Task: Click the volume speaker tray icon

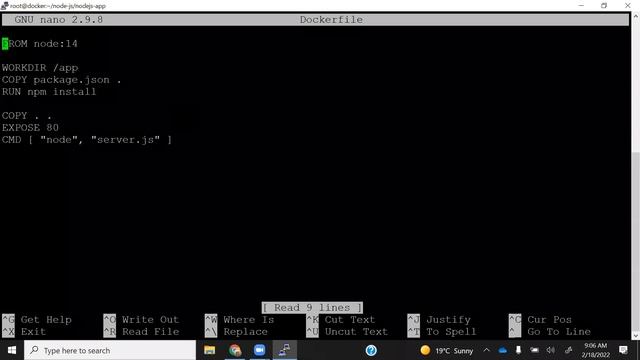Action: pos(551,350)
